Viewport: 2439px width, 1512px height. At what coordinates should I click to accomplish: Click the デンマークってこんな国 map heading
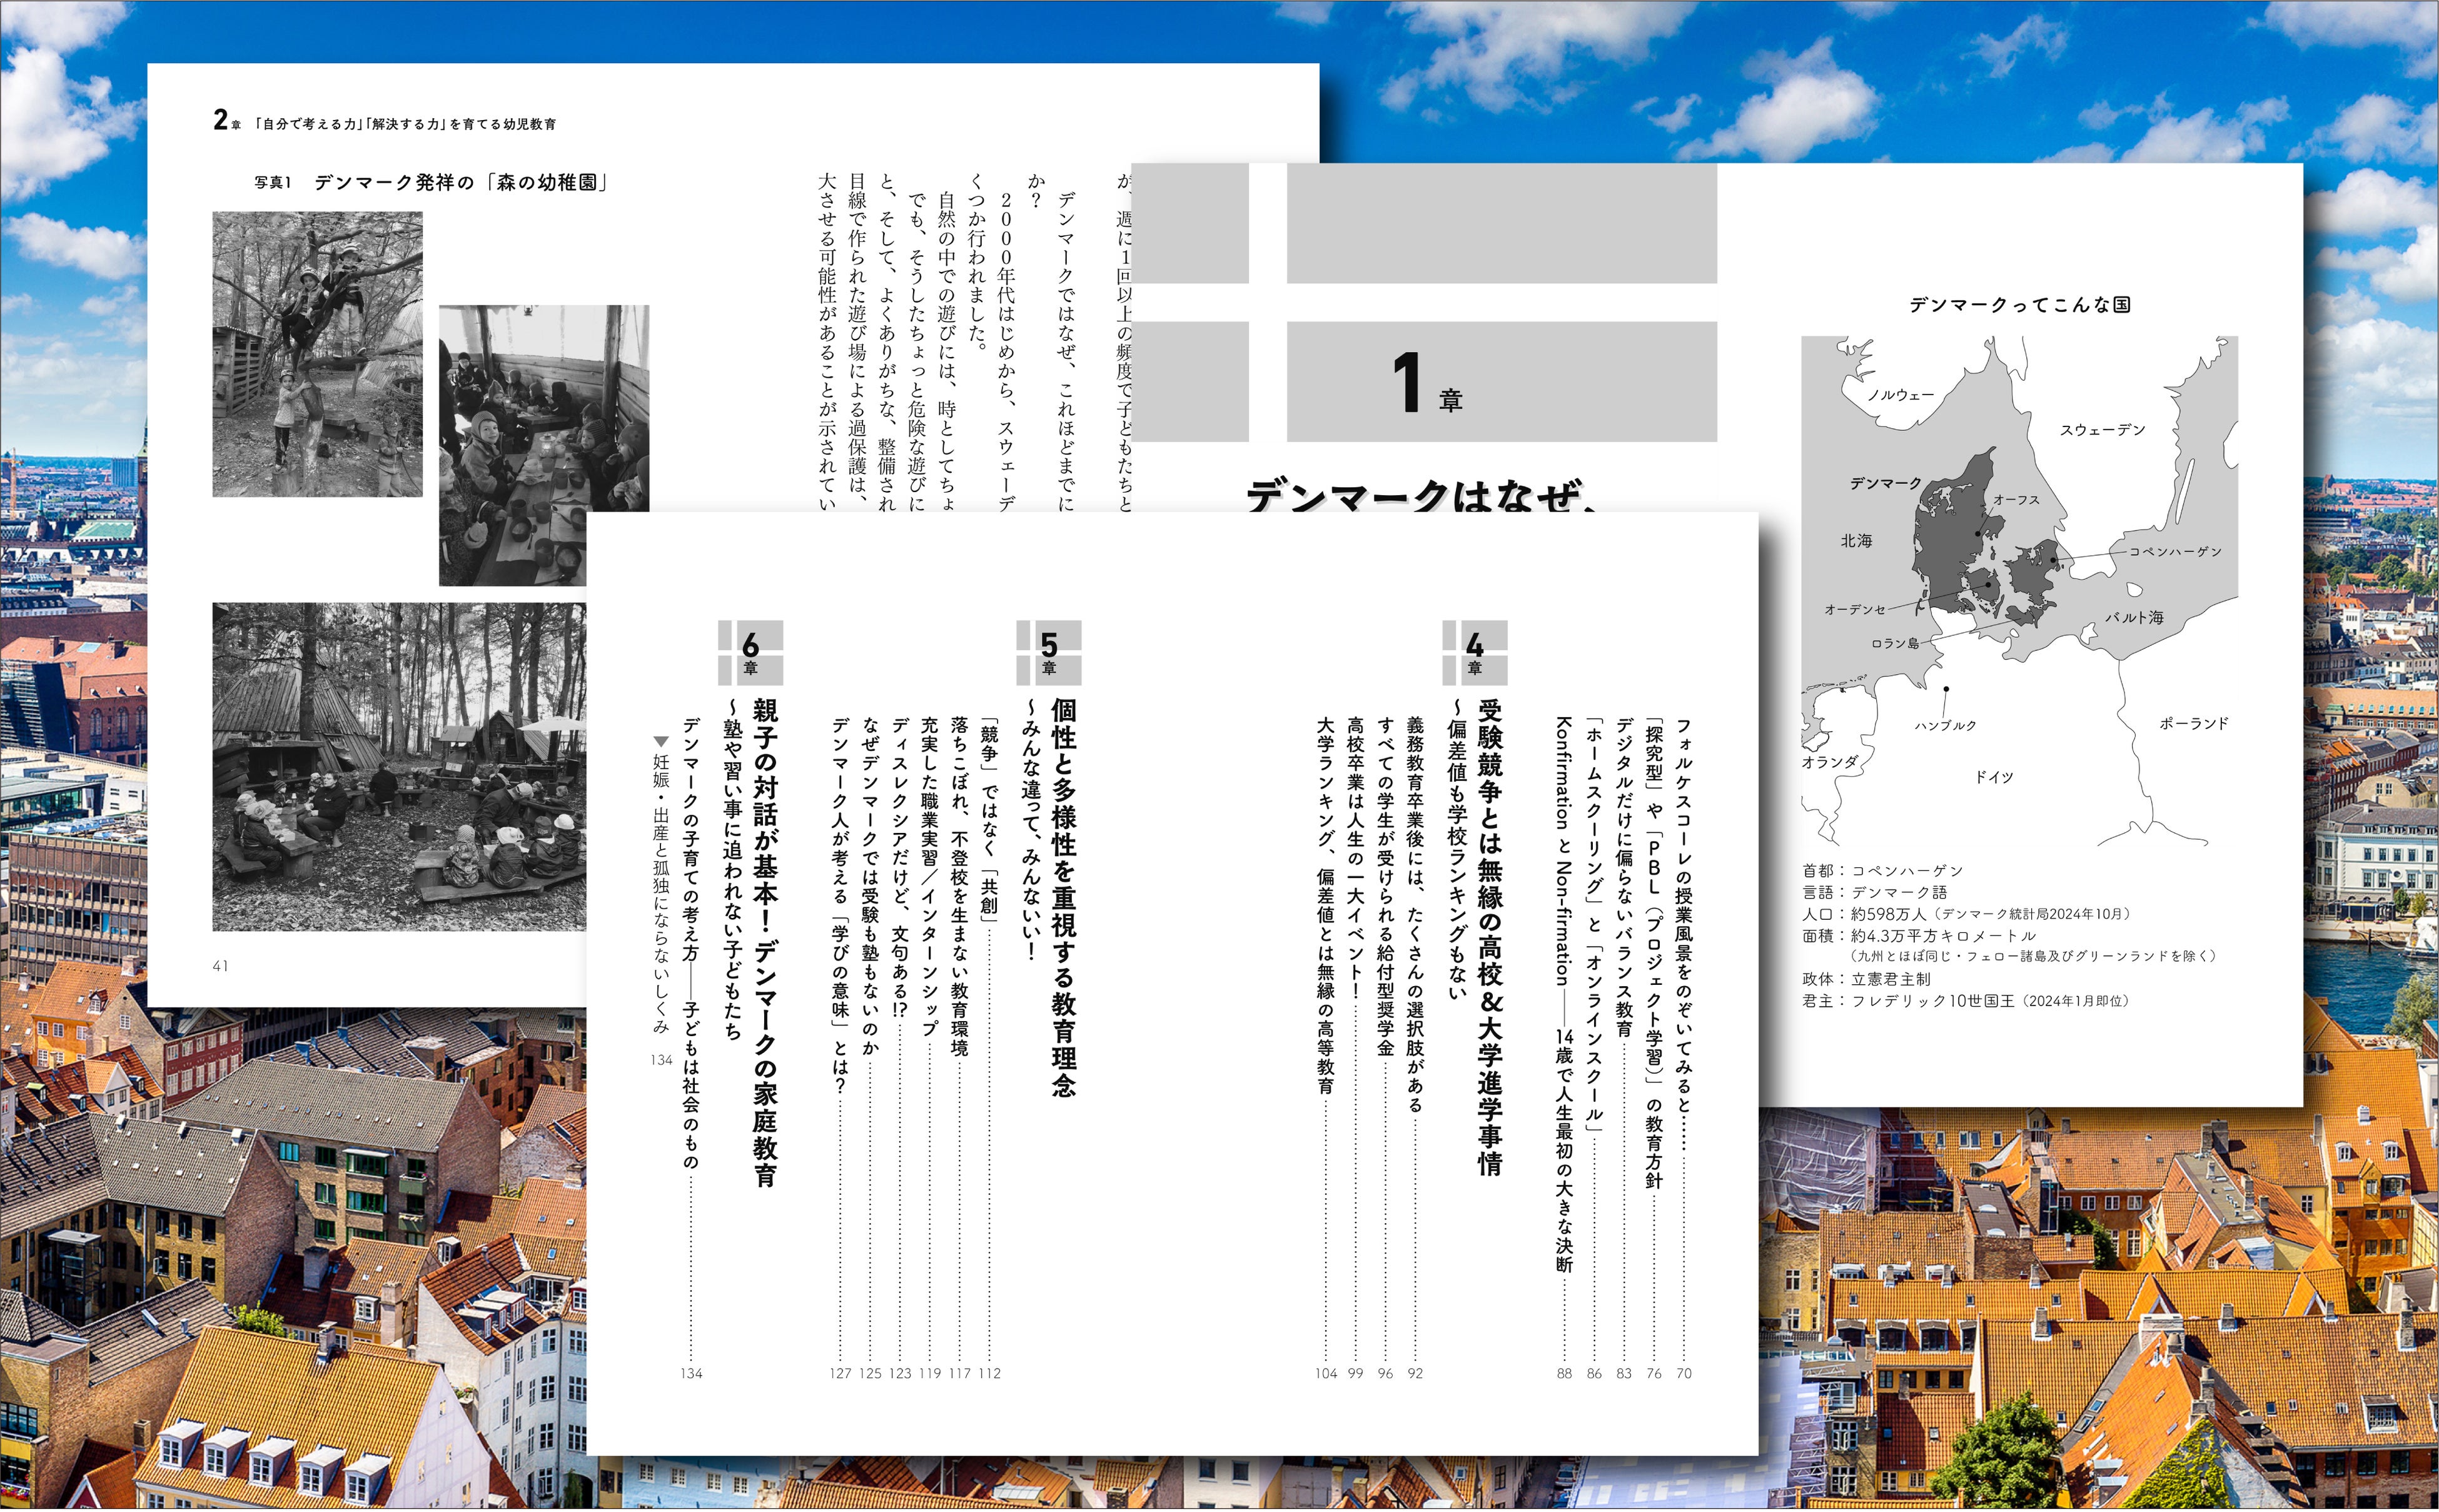[x=2019, y=305]
